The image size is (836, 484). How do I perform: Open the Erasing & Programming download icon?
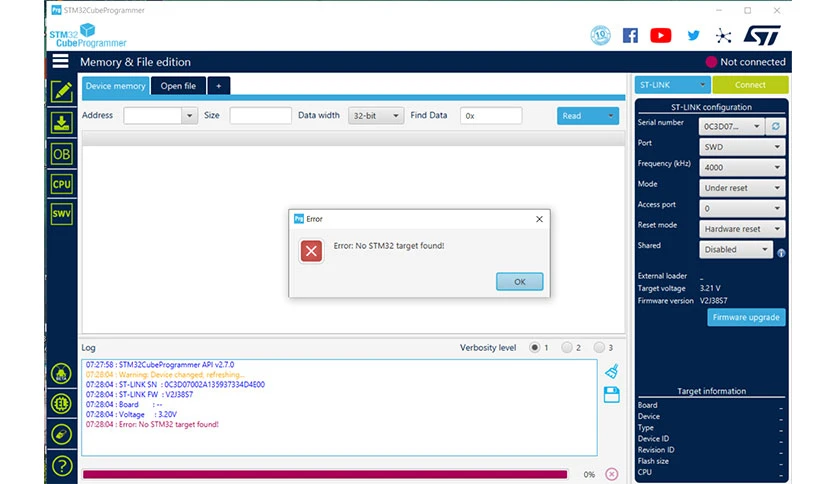62,123
